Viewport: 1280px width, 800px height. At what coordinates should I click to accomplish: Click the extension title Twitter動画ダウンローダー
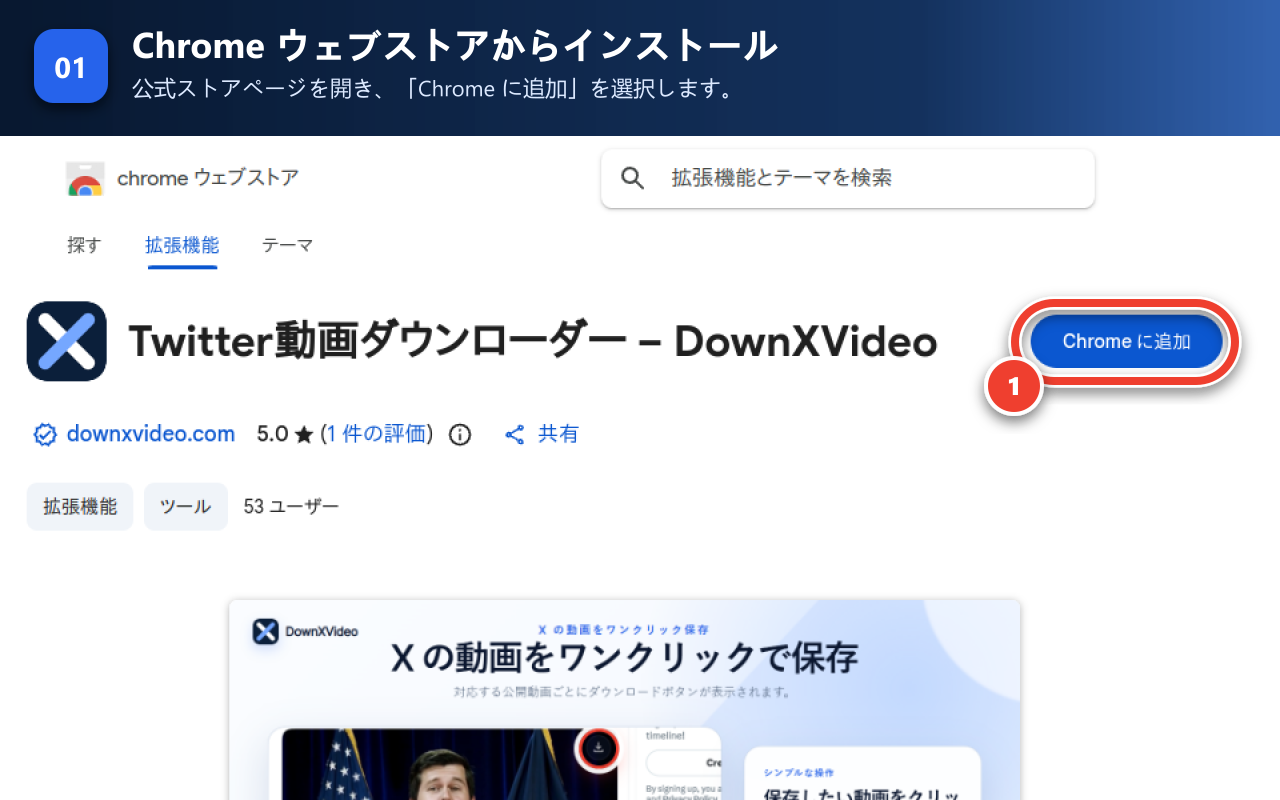[533, 342]
